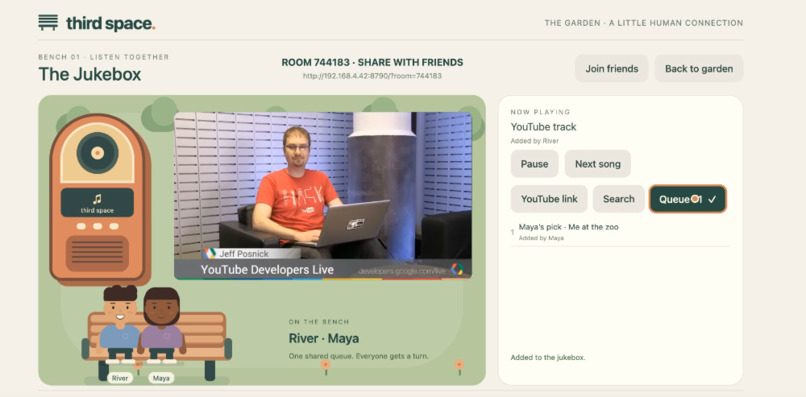
Task: Click the ROOM 744183 share heading
Action: pos(372,63)
